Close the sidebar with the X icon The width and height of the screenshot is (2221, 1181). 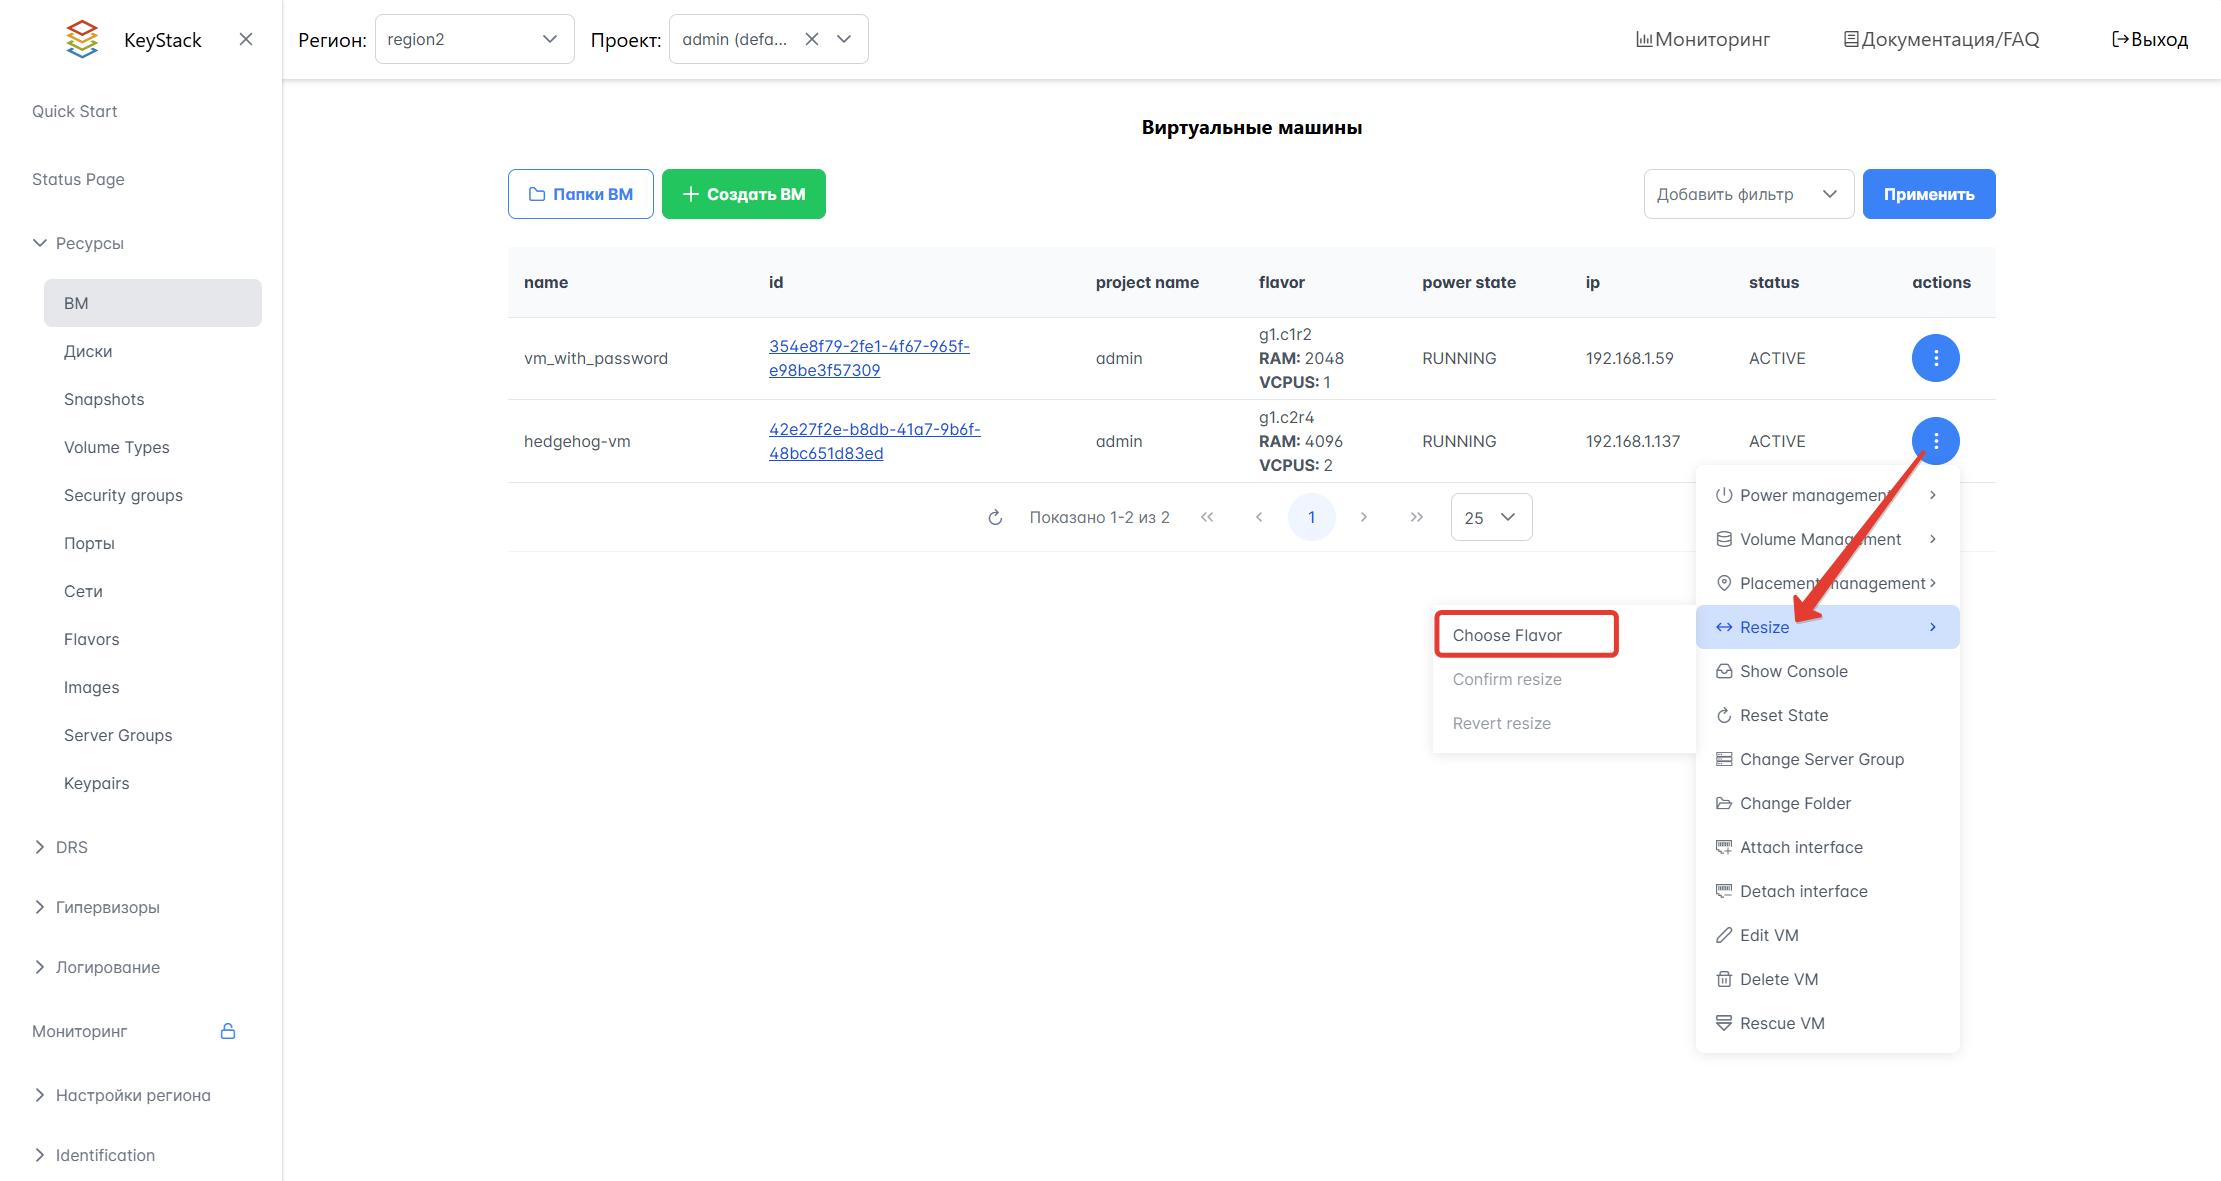(x=246, y=39)
